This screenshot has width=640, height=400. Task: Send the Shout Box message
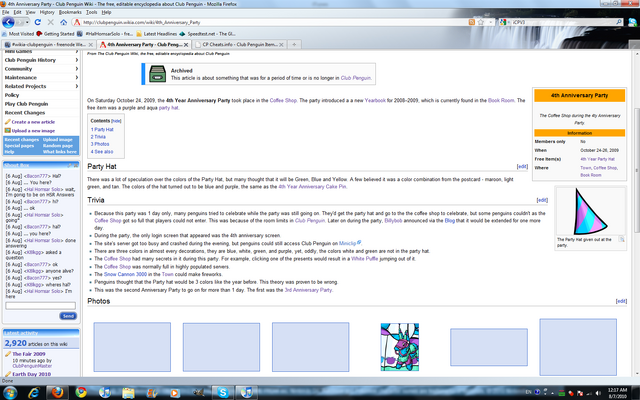[68, 316]
